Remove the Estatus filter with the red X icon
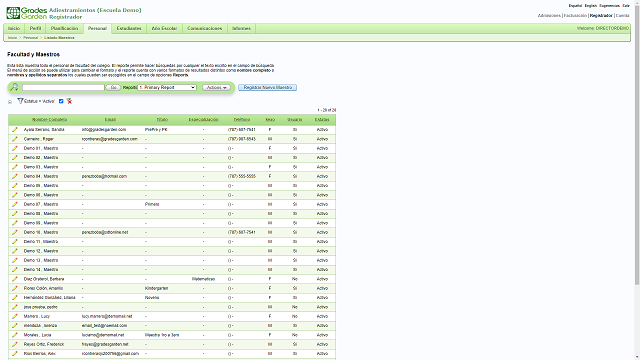The image size is (640, 360). pyautogui.click(x=69, y=101)
